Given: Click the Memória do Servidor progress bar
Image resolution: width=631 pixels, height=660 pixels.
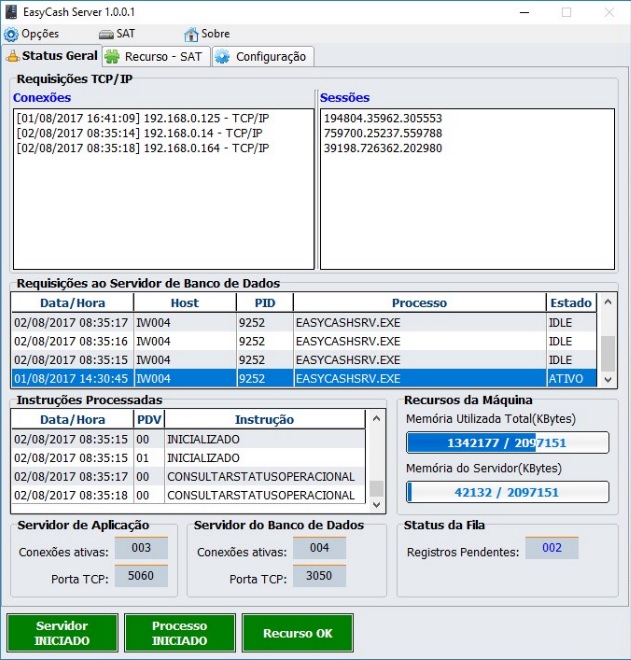Looking at the screenshot, I should click(507, 492).
